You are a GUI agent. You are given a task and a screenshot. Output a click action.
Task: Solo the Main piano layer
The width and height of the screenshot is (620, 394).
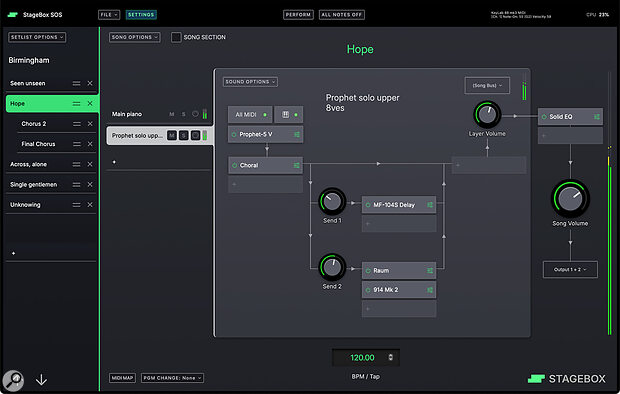pos(183,114)
